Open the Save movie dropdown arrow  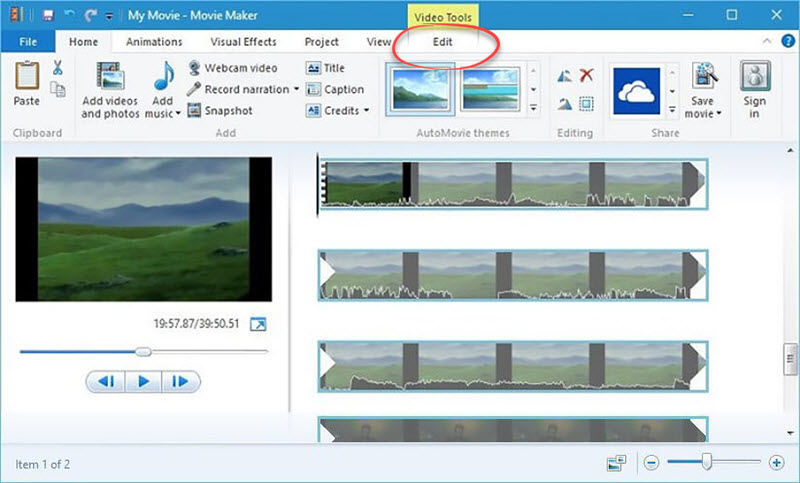(x=719, y=114)
